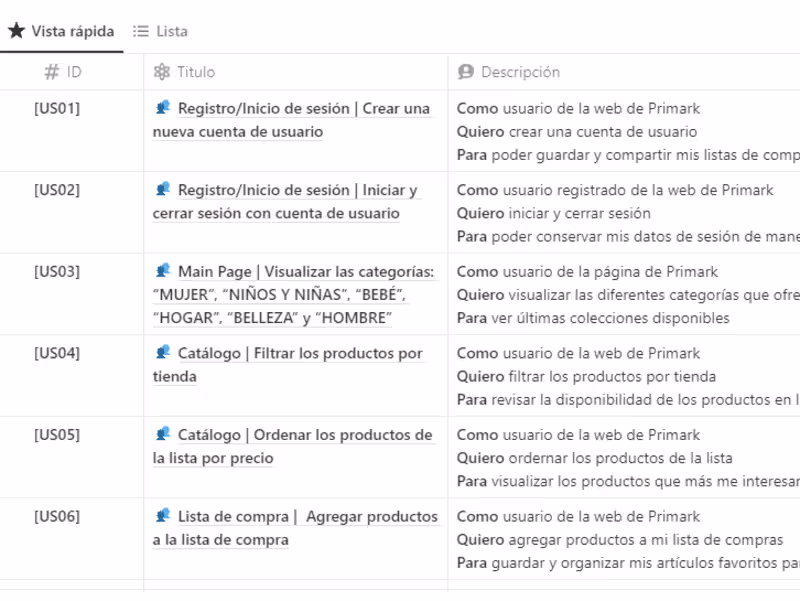Click the list icon beside Lista
This screenshot has width=800, height=601.
[x=141, y=32]
